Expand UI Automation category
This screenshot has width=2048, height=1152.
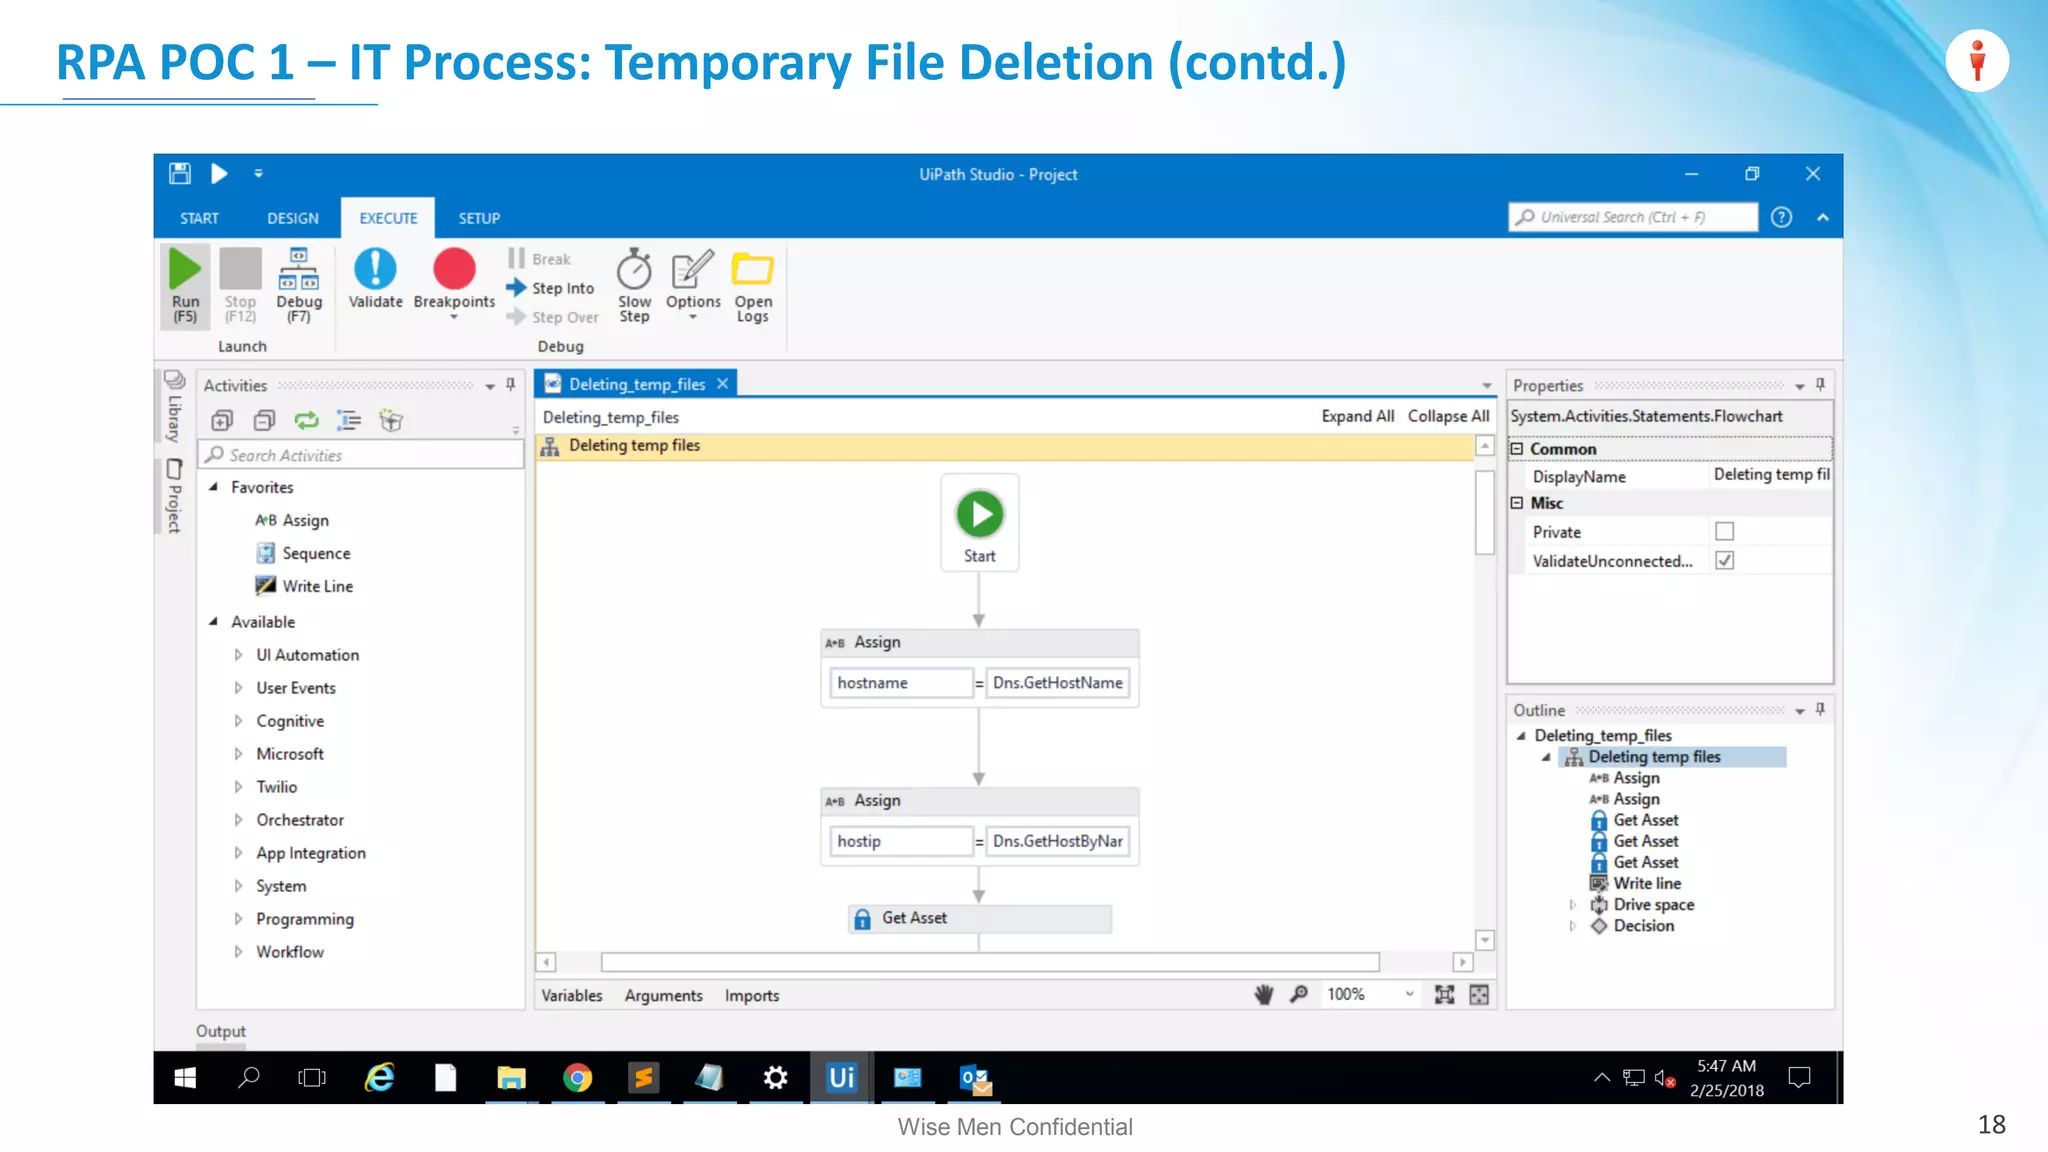238,655
